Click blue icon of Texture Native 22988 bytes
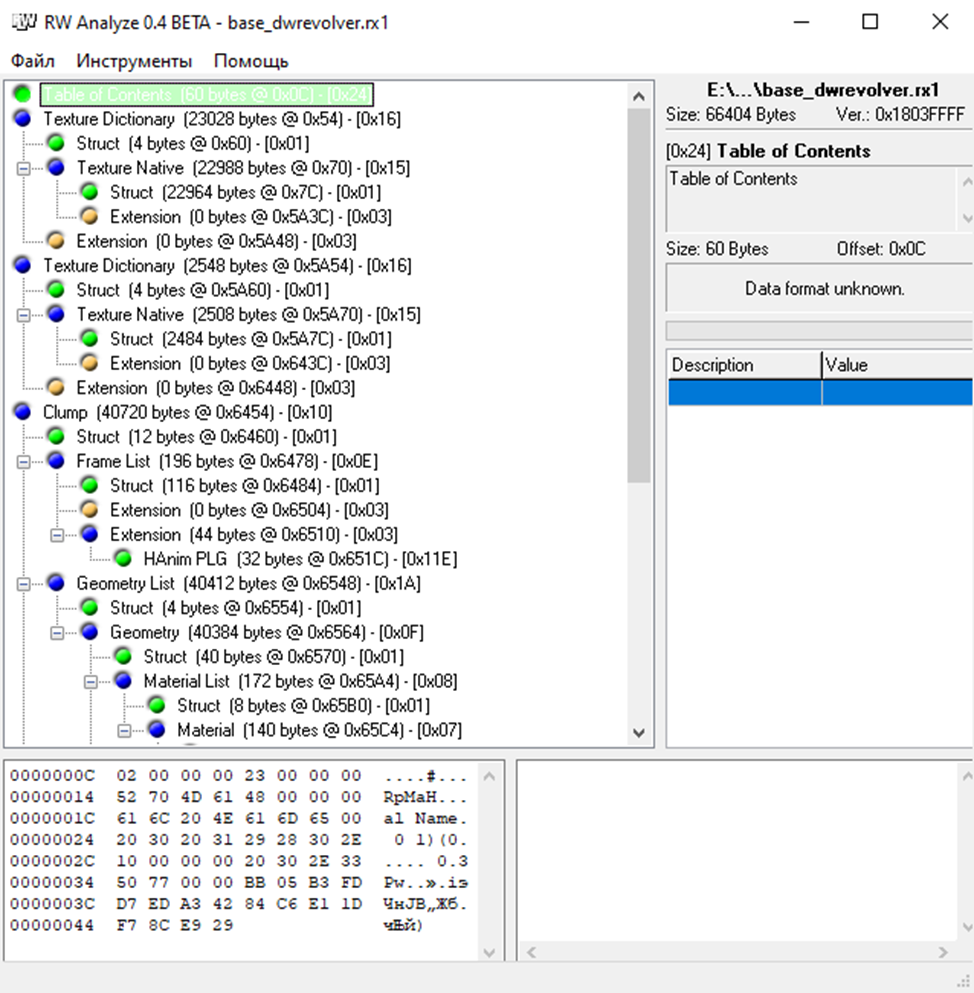The width and height of the screenshot is (974, 993). click(56, 168)
